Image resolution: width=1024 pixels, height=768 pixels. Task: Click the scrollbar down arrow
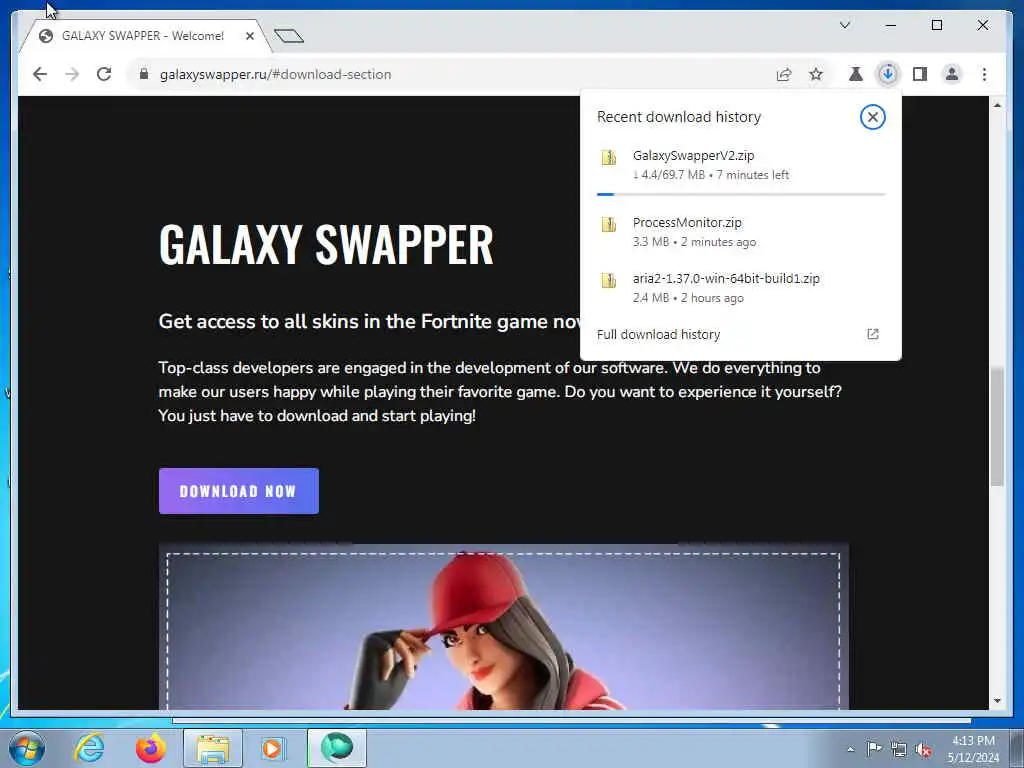pyautogui.click(x=997, y=701)
